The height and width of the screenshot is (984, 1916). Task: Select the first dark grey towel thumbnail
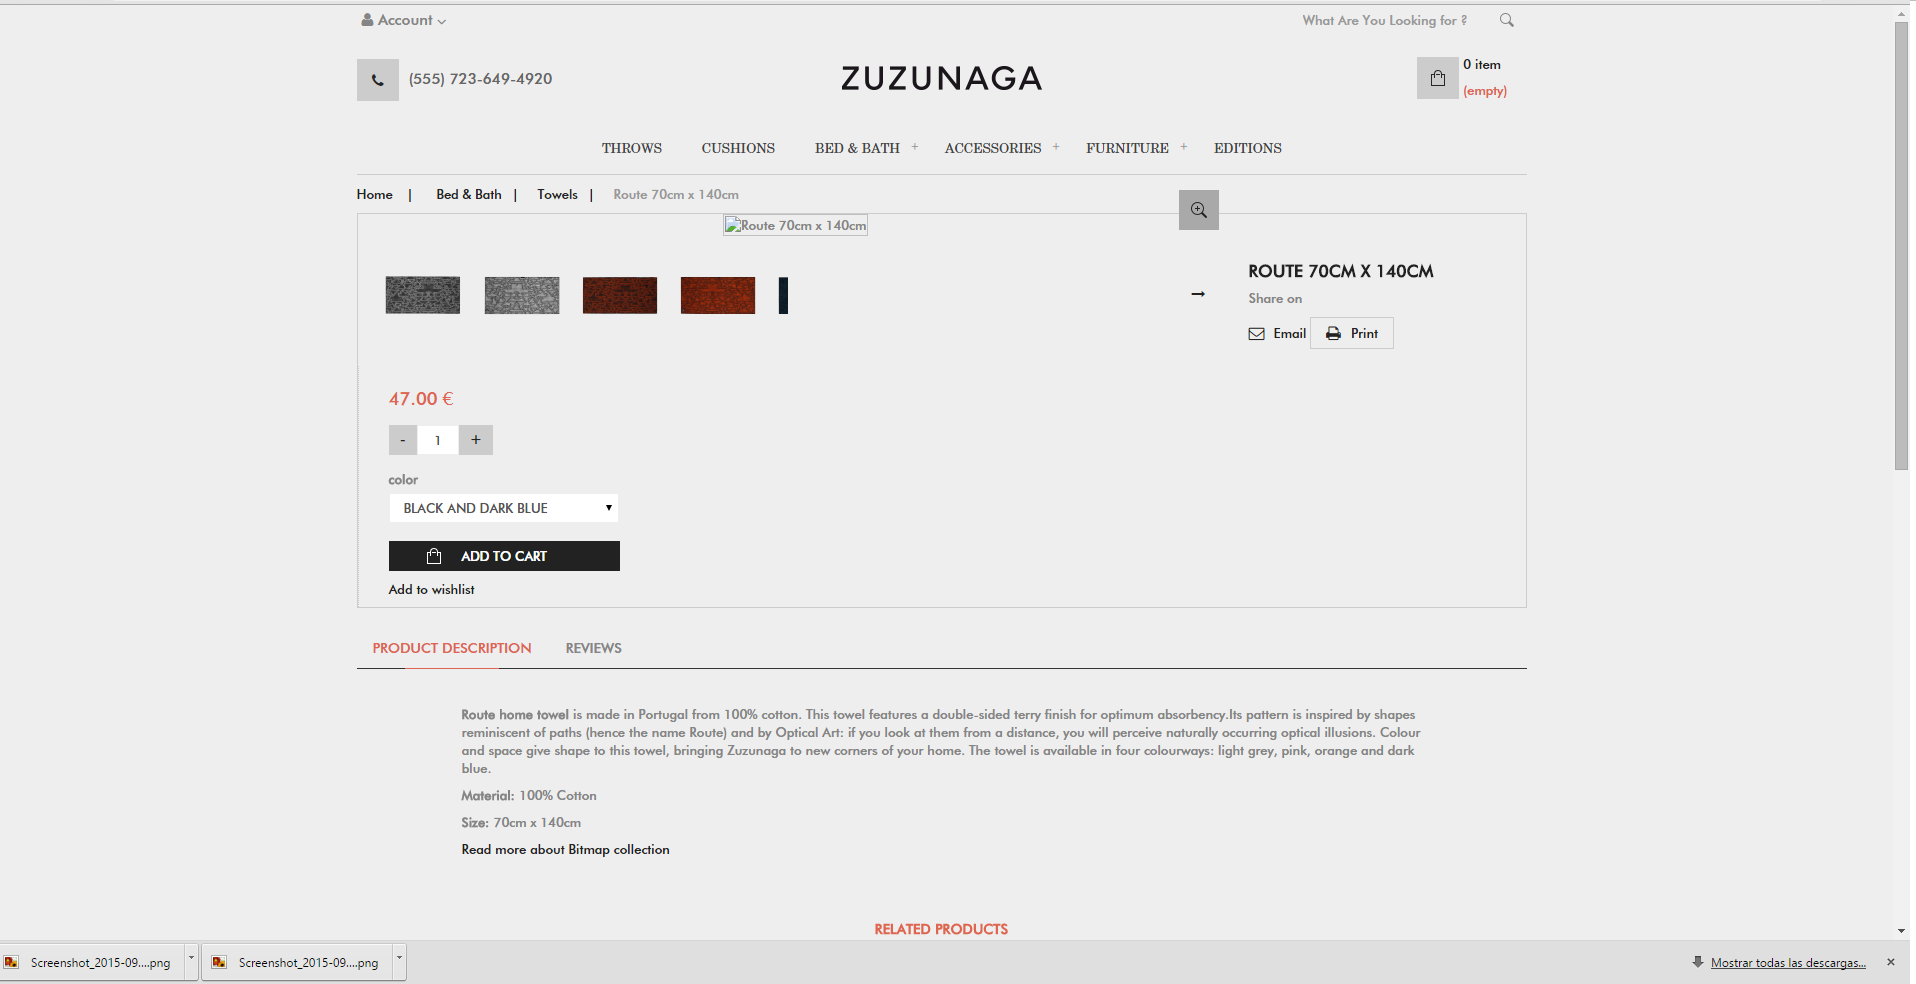pos(423,295)
